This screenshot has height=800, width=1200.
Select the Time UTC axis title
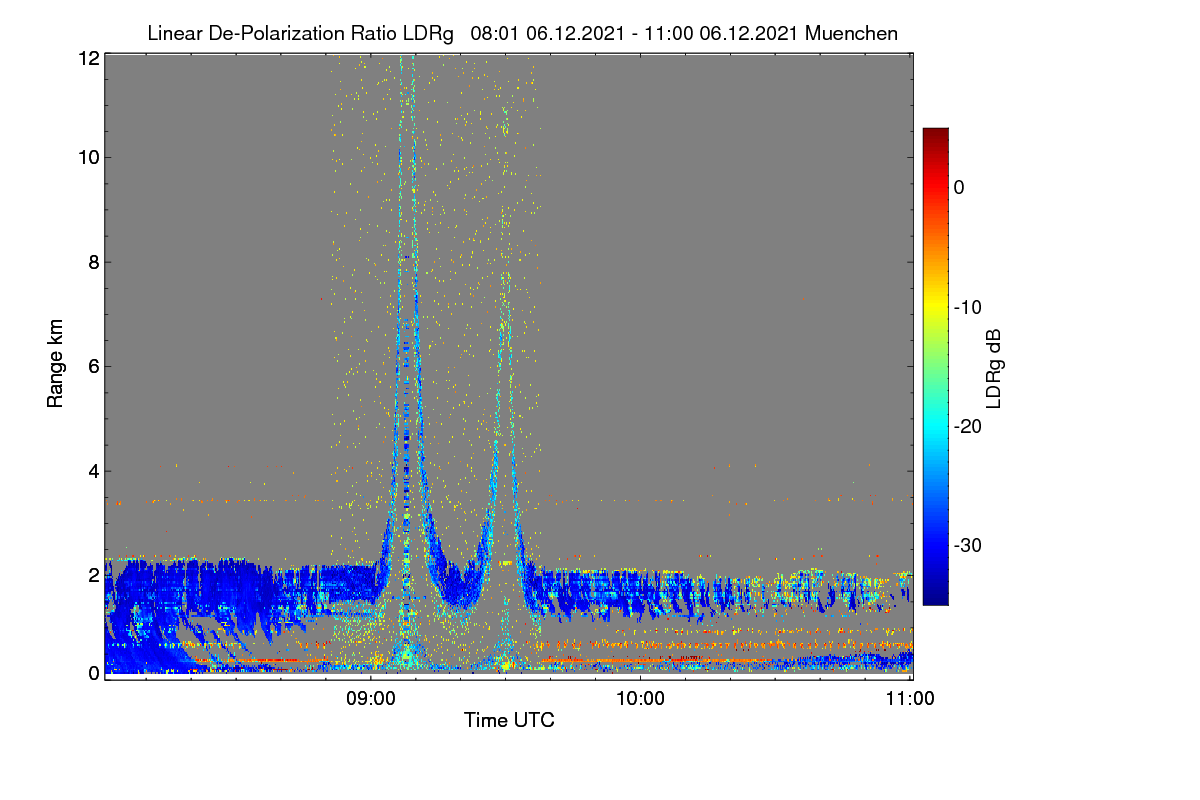click(x=509, y=720)
